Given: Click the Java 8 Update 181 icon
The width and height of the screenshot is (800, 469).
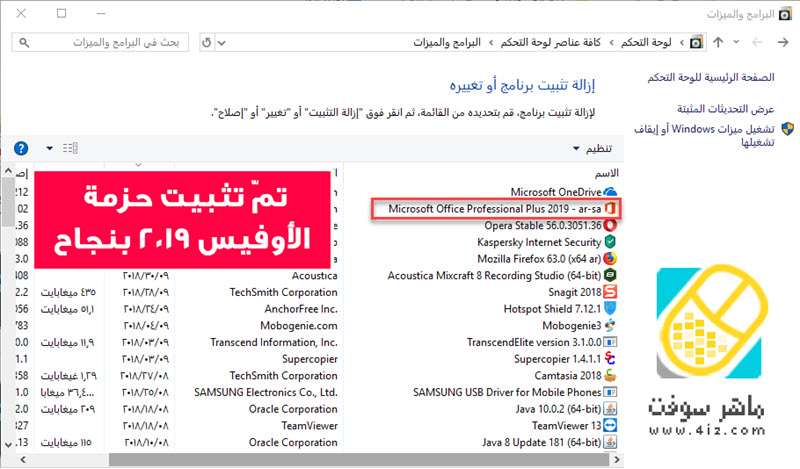Looking at the screenshot, I should point(610,442).
